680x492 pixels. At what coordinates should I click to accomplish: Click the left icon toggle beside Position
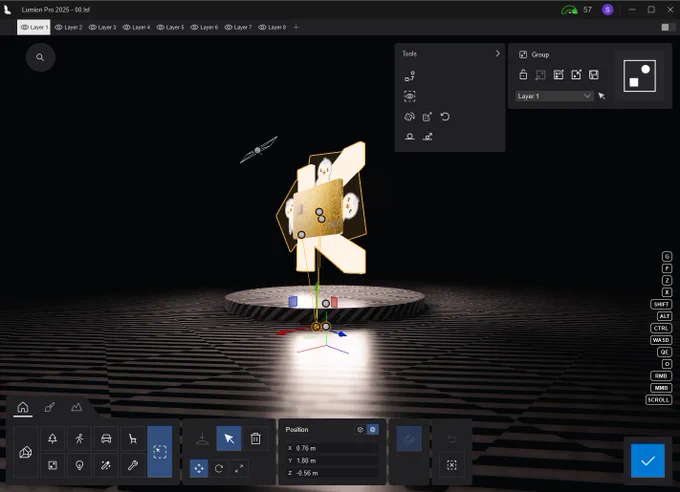click(x=360, y=430)
